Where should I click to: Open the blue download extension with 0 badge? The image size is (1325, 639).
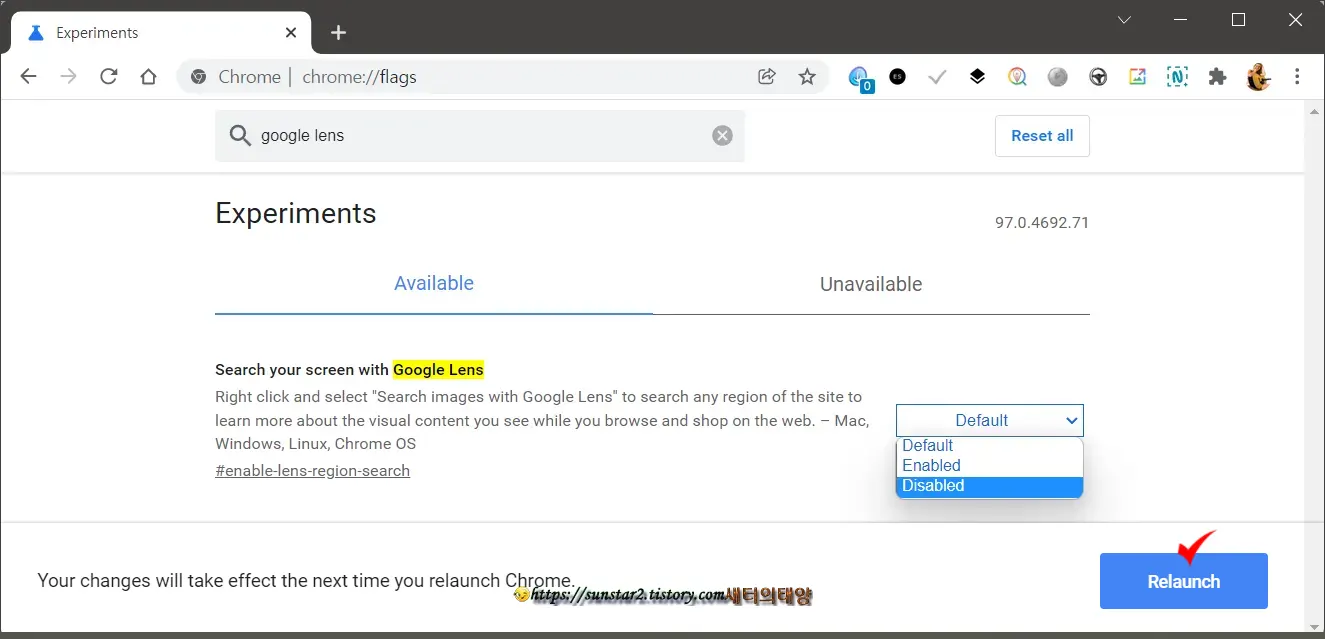tap(860, 78)
